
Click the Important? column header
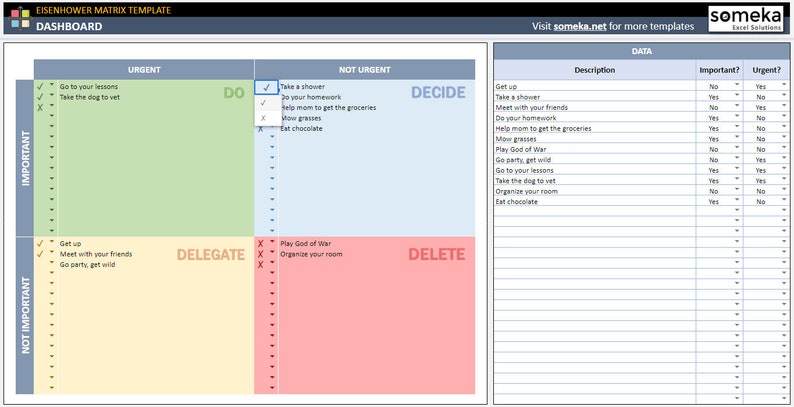coord(719,70)
